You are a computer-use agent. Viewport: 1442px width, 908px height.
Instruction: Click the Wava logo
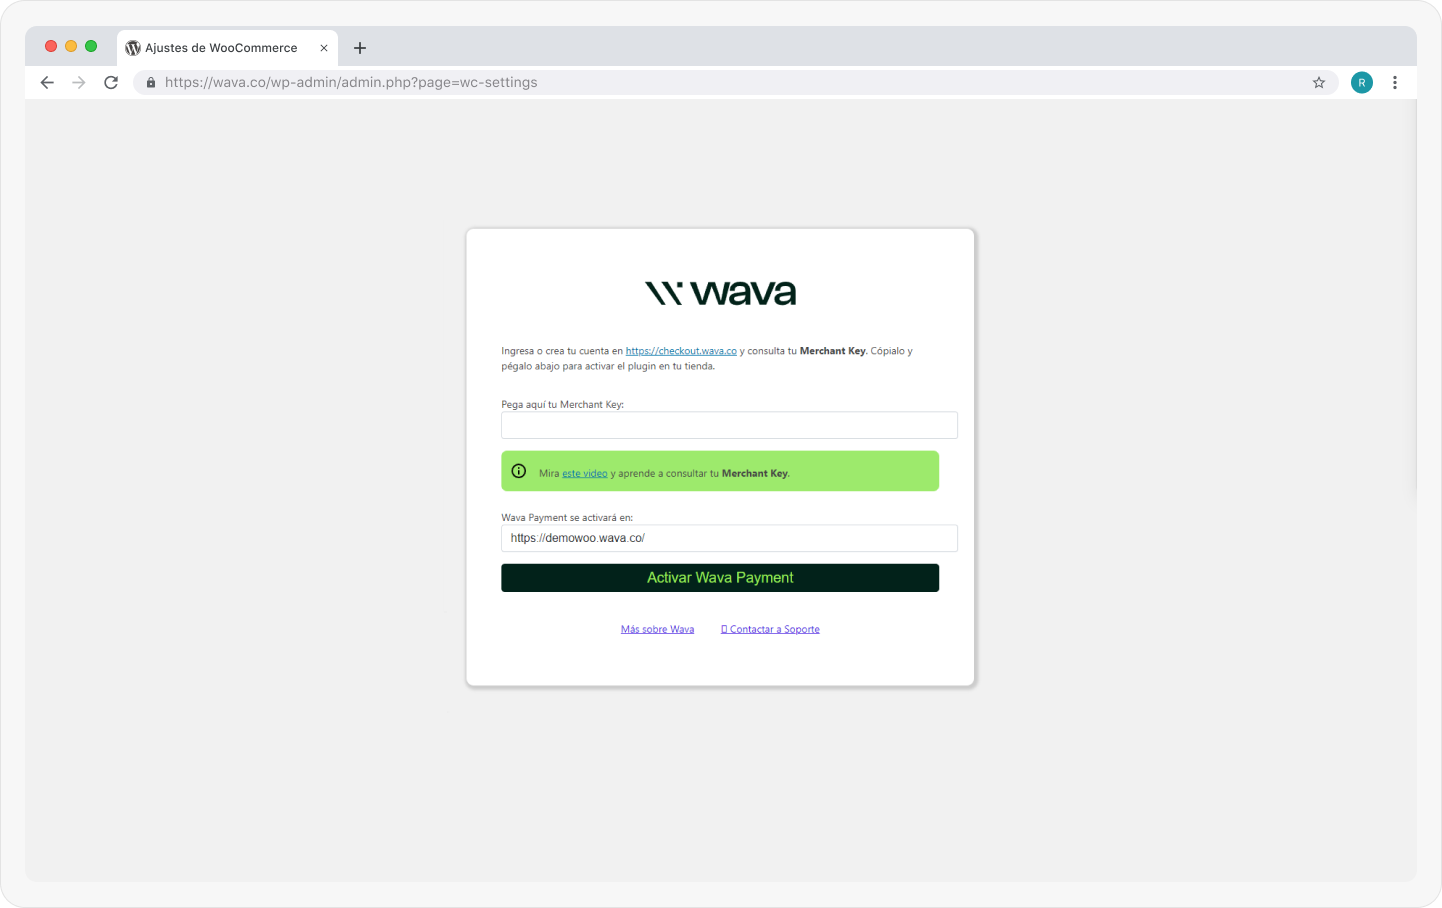pos(720,293)
